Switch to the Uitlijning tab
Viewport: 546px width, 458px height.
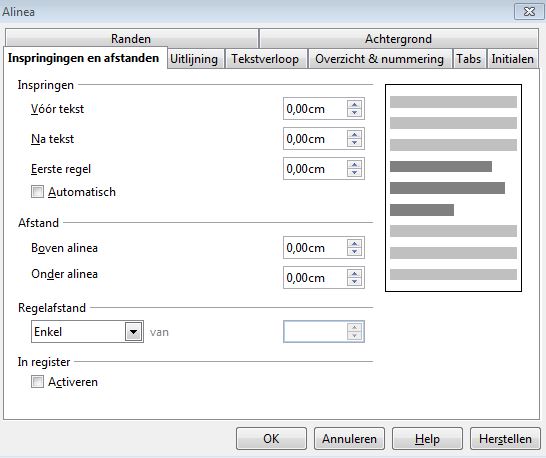coord(194,59)
